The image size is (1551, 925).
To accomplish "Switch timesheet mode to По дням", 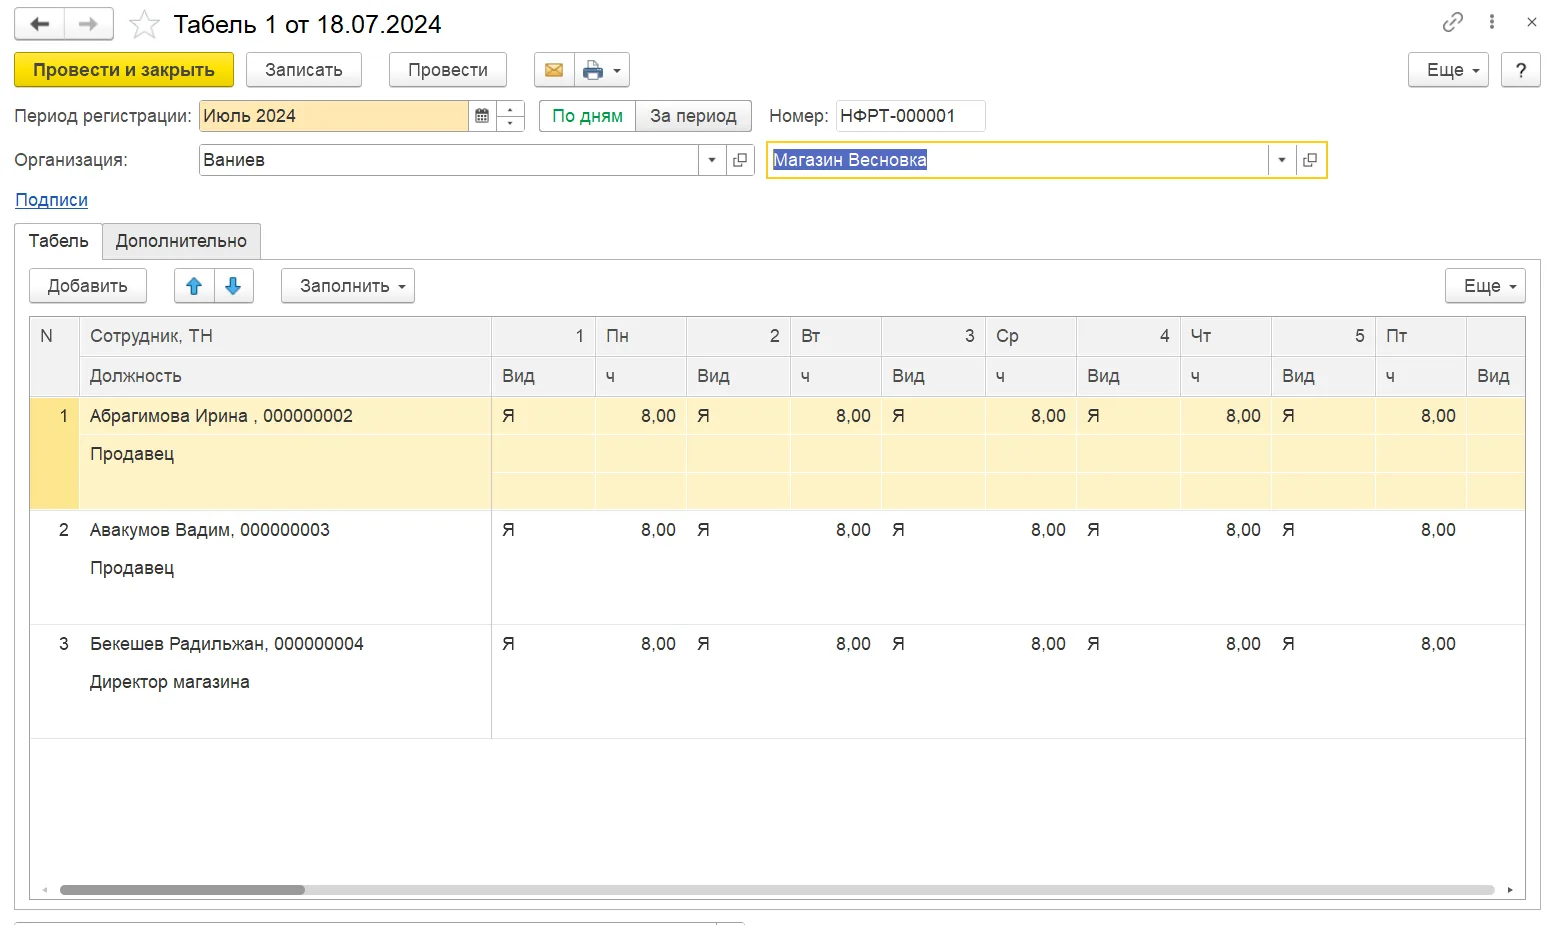I will coord(587,116).
